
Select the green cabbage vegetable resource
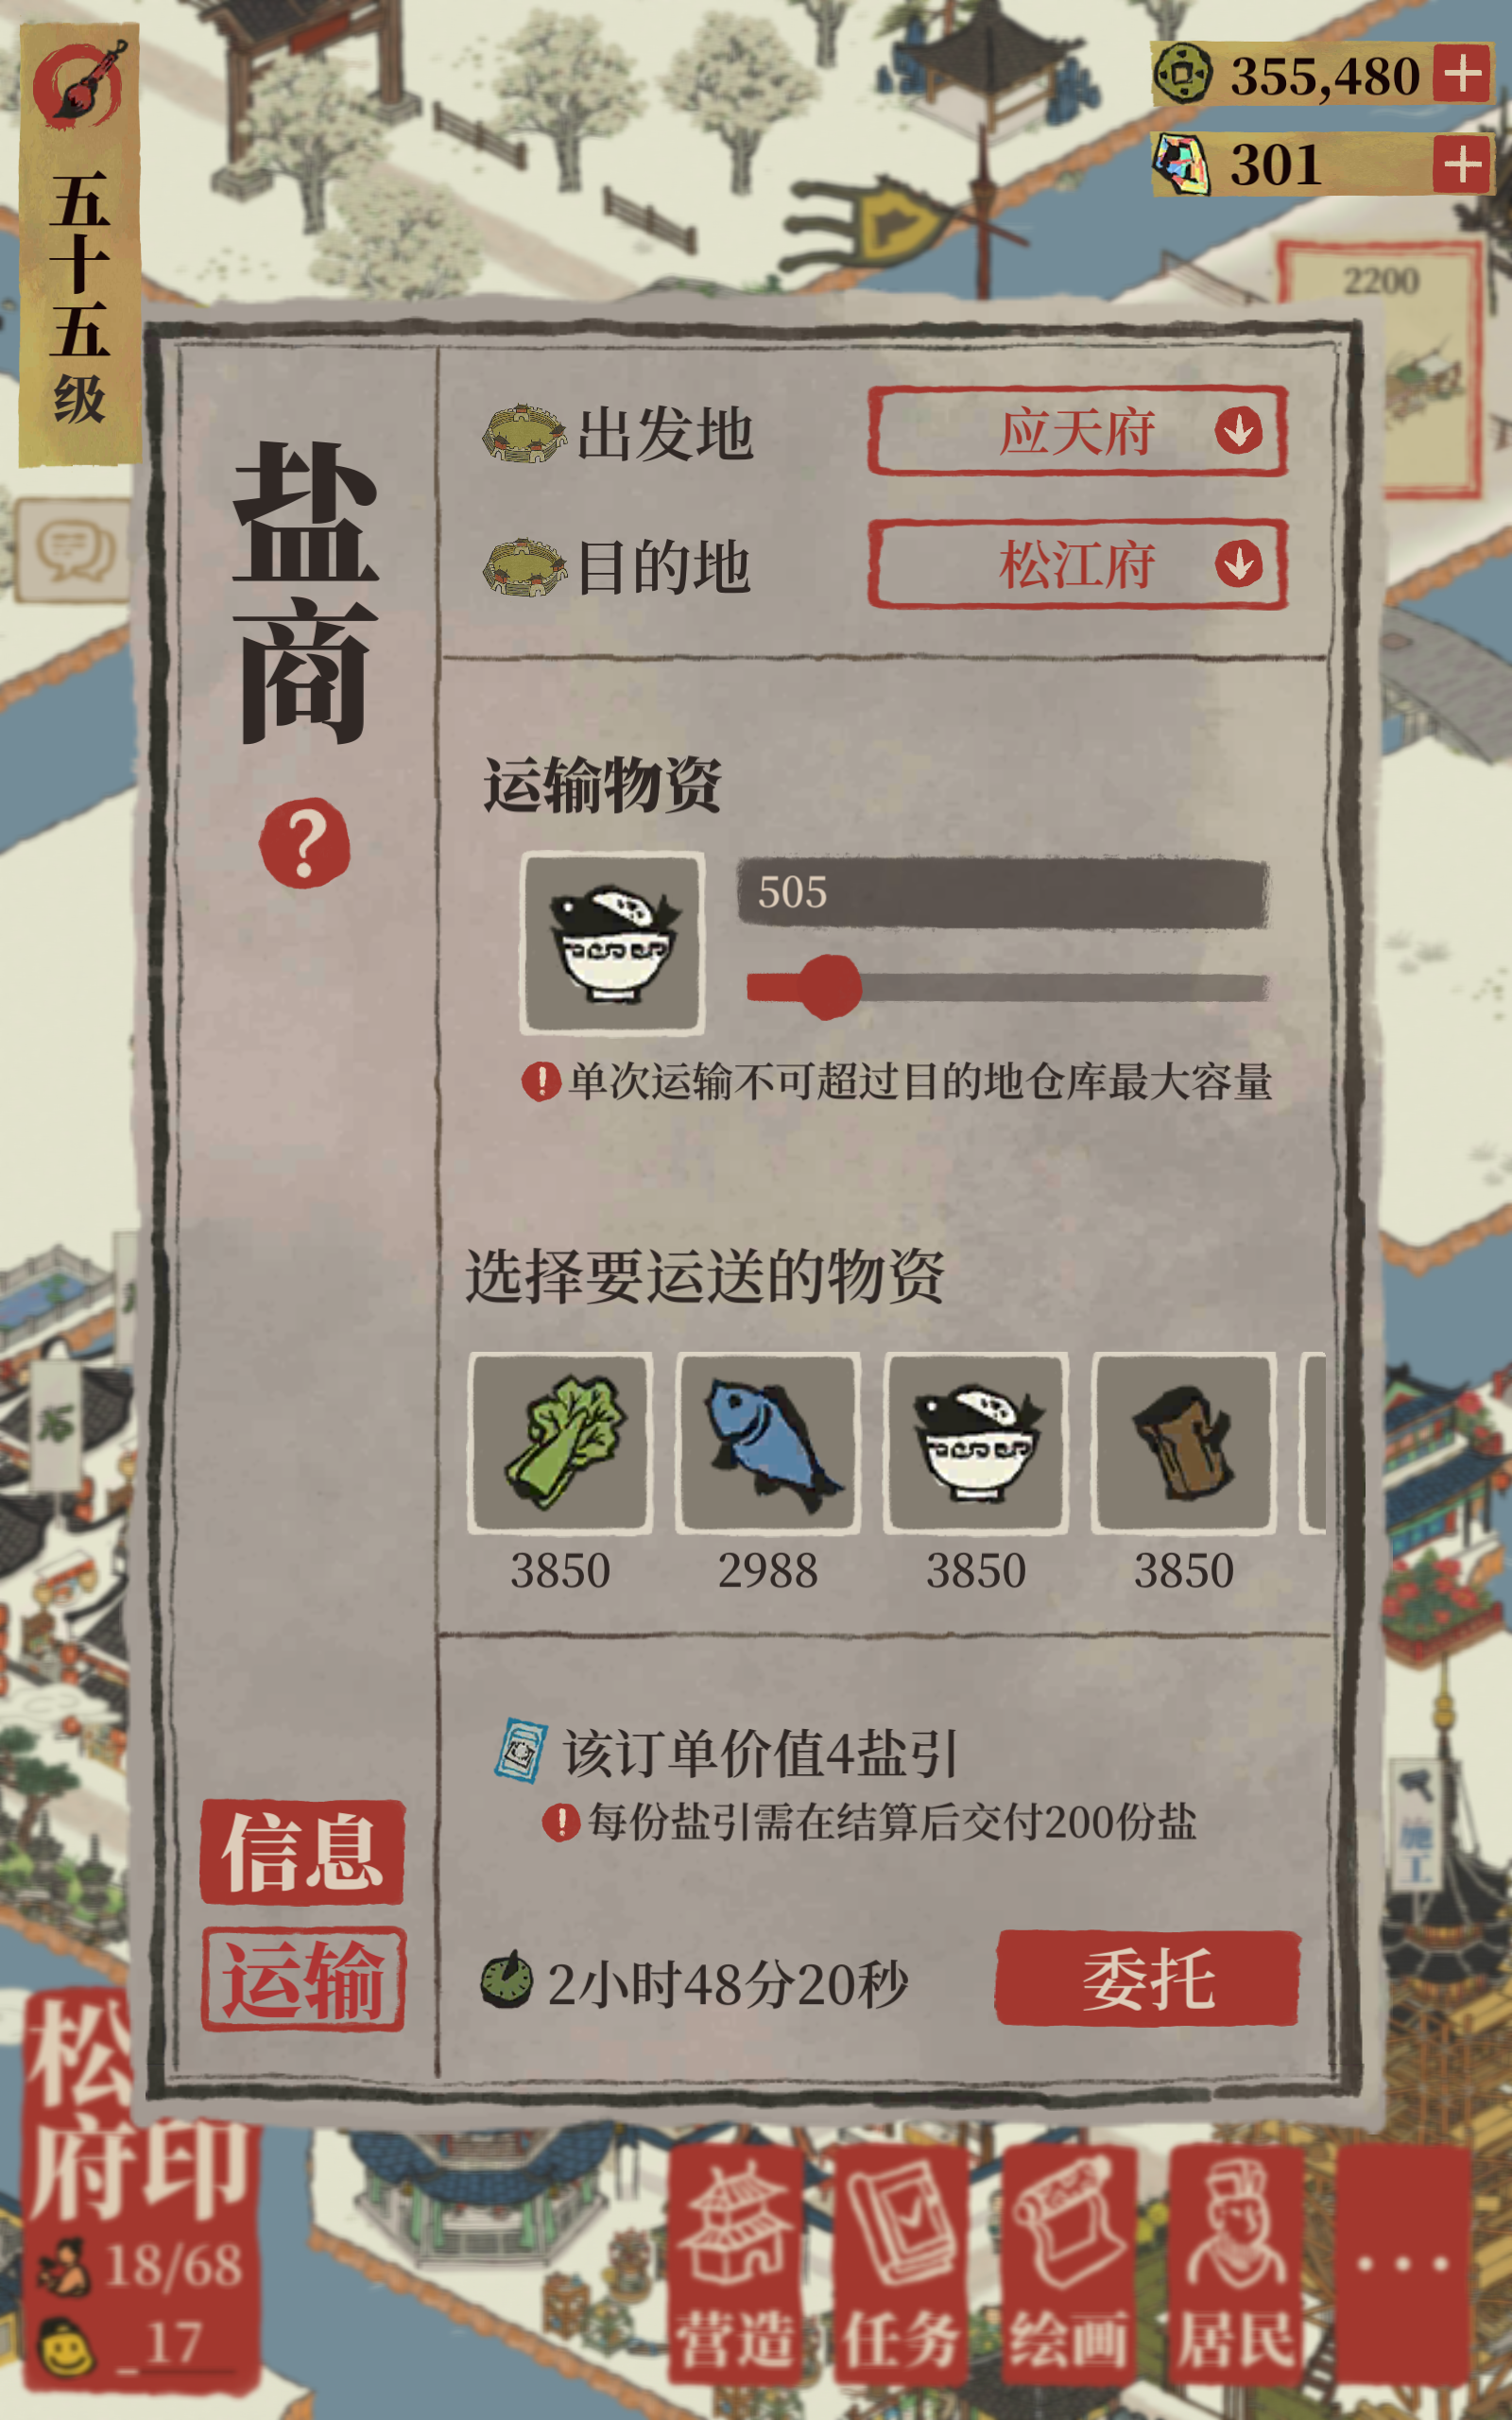560,1442
